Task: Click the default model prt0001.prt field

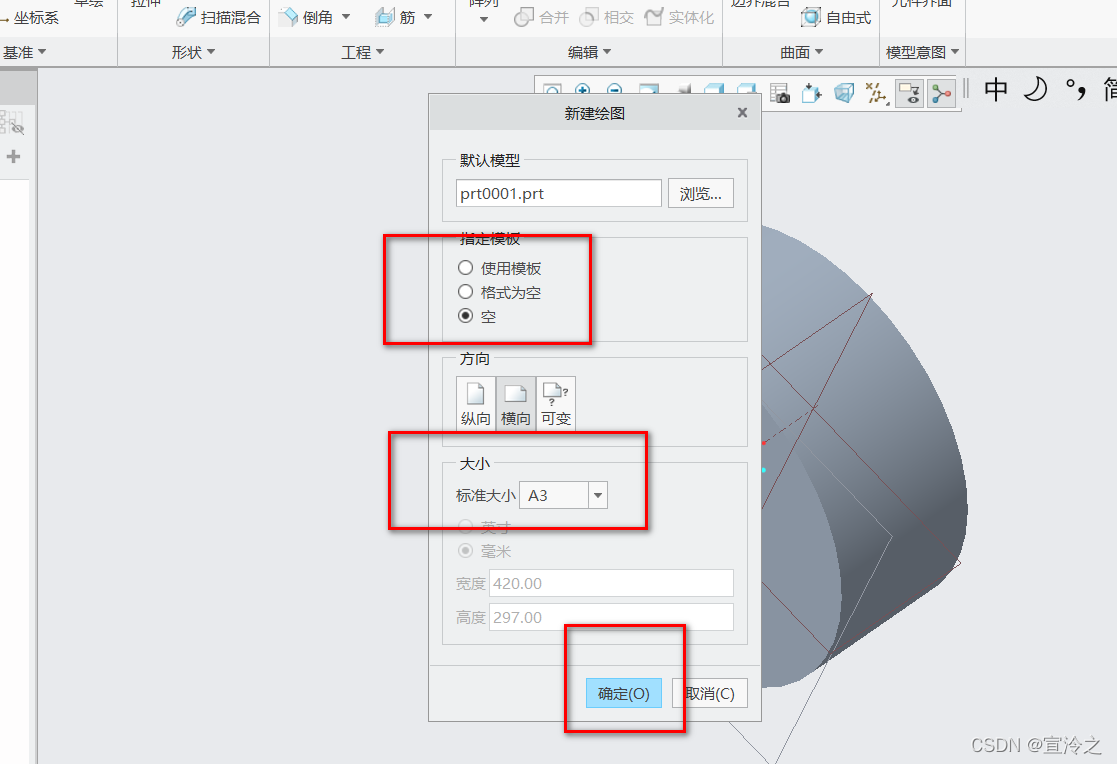Action: [558, 194]
